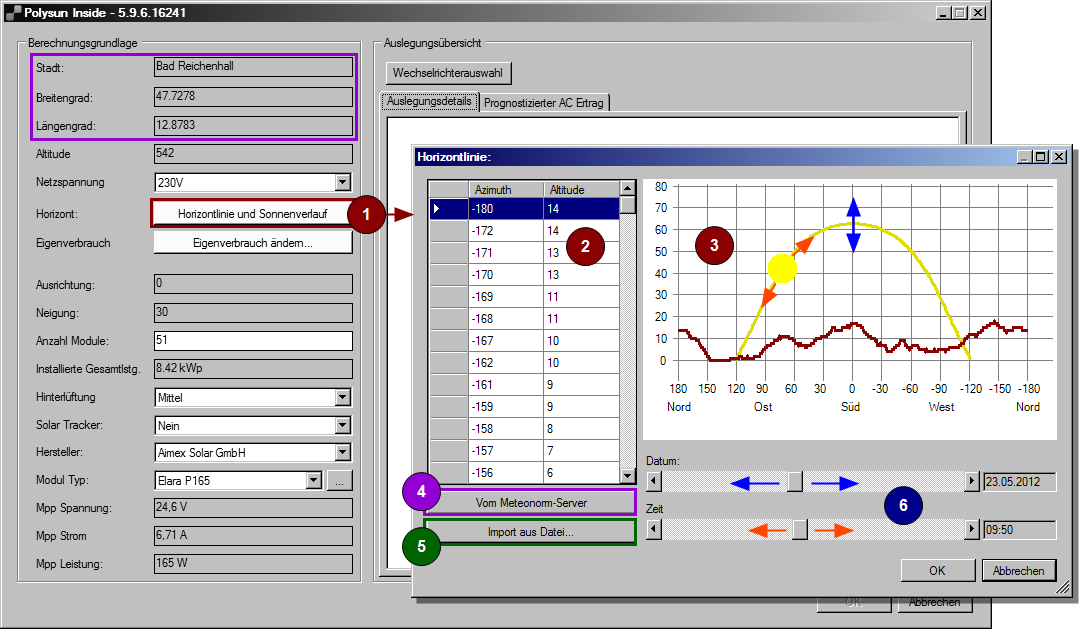Cancel the Horizontlinie dialog via Abbrechen
The height and width of the screenshot is (639, 1088).
click(1018, 570)
